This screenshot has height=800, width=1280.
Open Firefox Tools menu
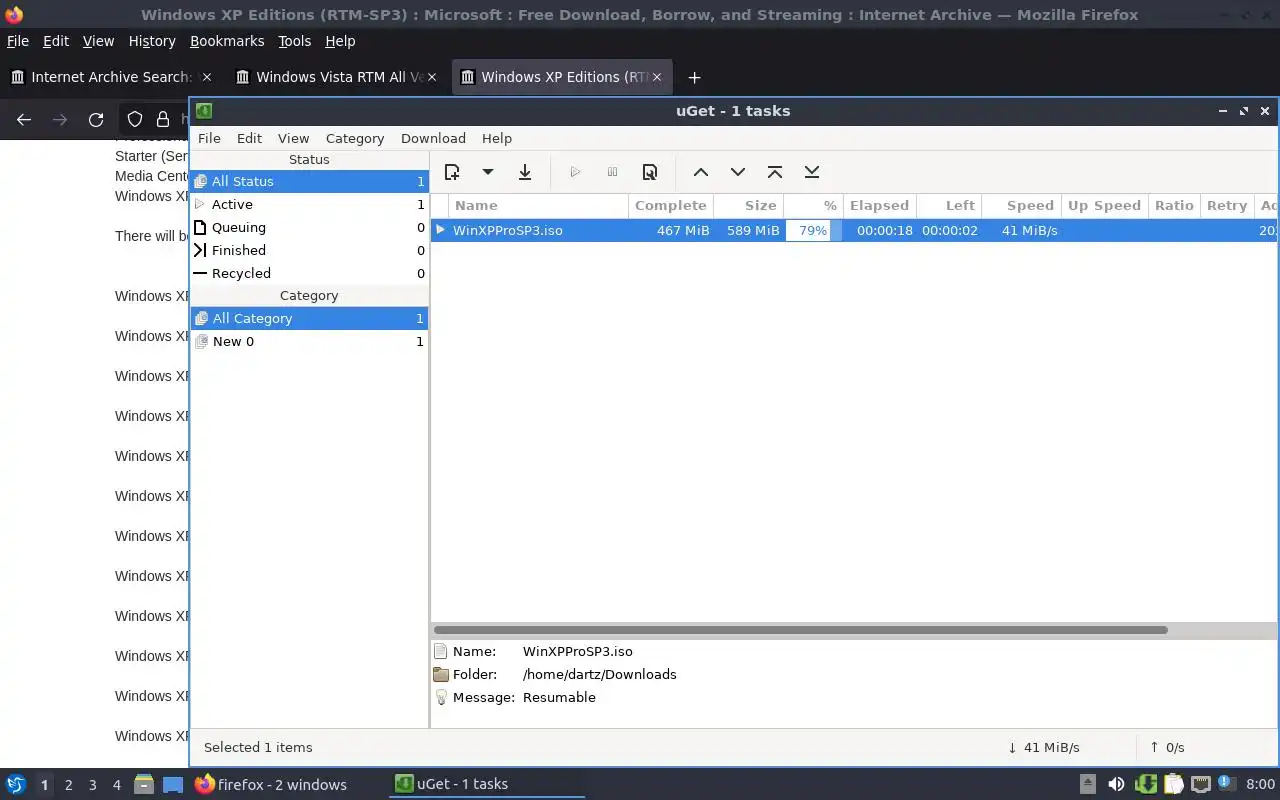click(x=295, y=41)
